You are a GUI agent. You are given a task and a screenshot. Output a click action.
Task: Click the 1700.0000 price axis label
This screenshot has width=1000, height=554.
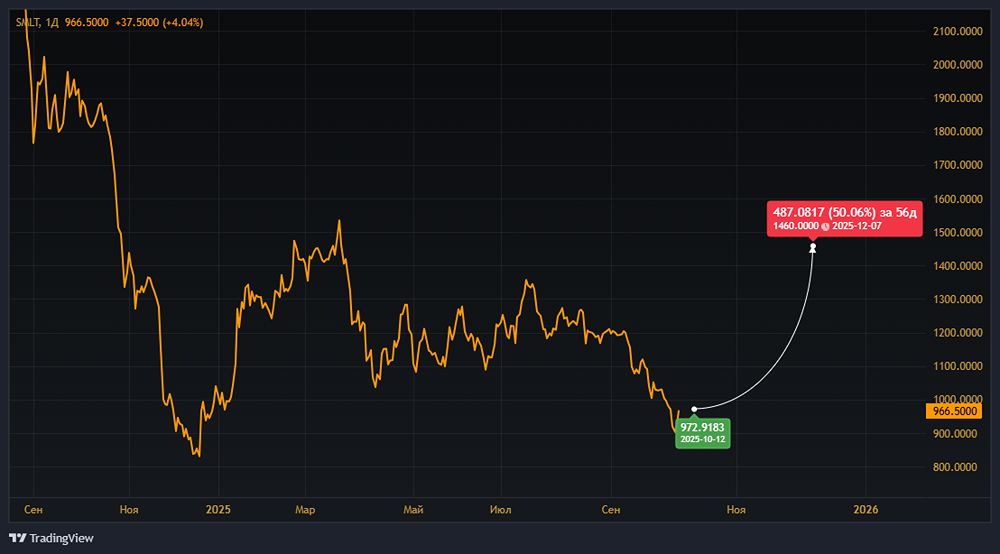click(x=957, y=165)
